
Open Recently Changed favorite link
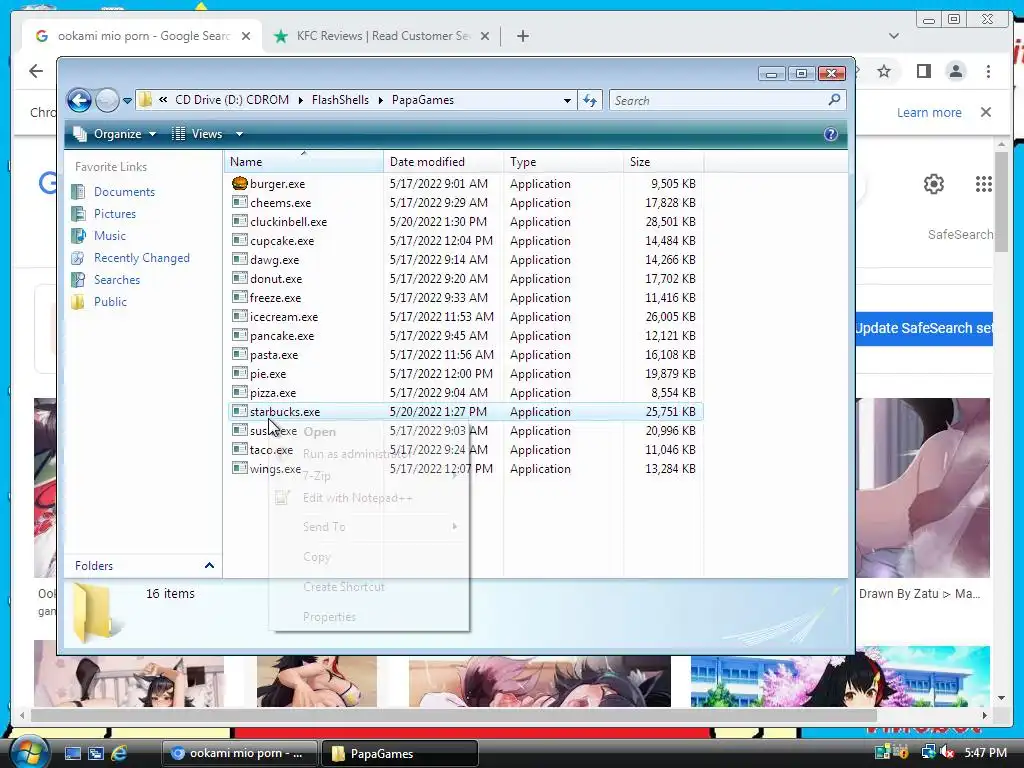click(142, 258)
